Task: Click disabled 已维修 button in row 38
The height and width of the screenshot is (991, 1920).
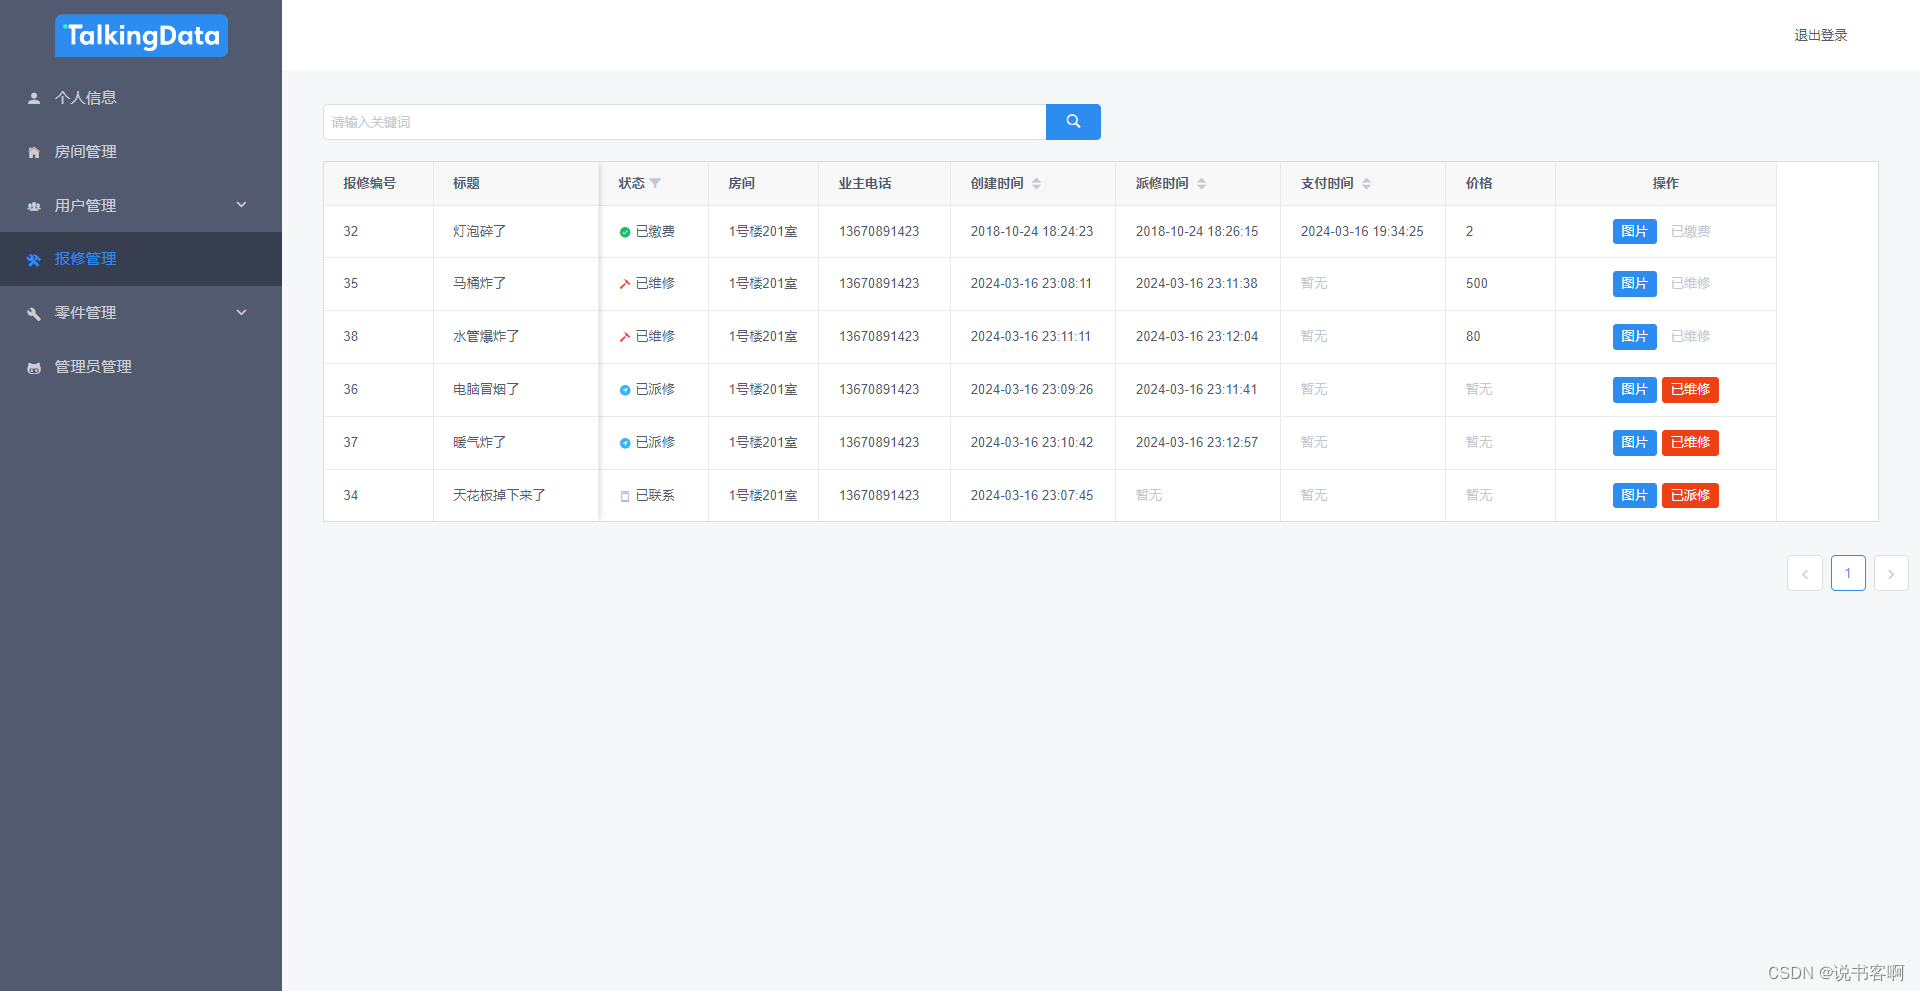Action: coord(1690,336)
